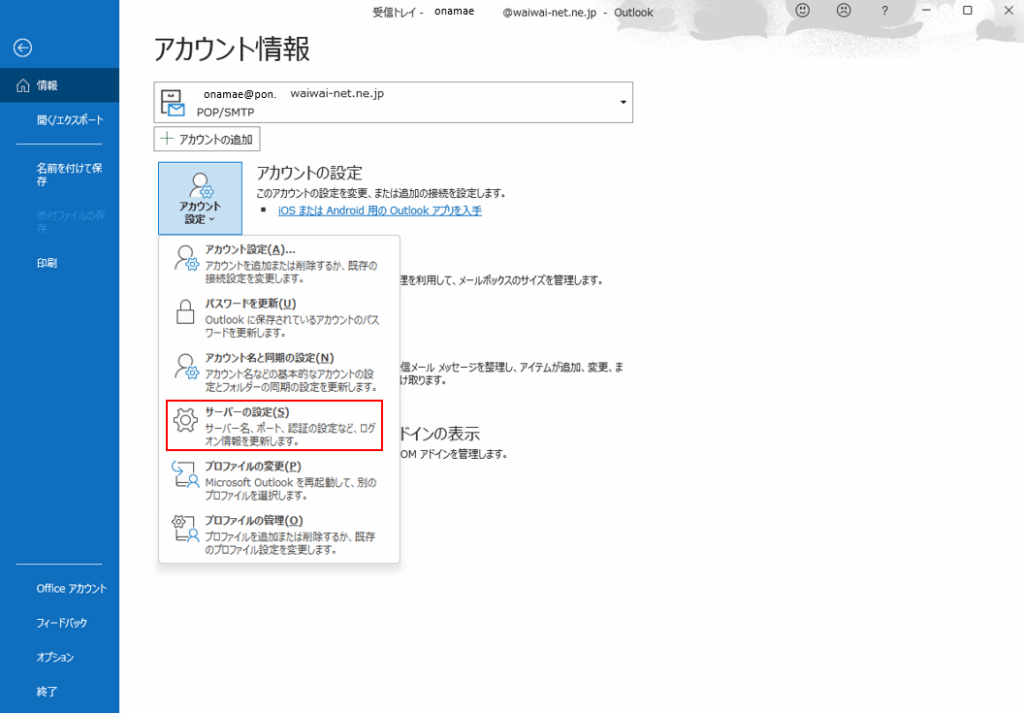Screen dimensions: 1024x713
Task: Click the POP/SMTP account mail icon
Action: tap(173, 103)
